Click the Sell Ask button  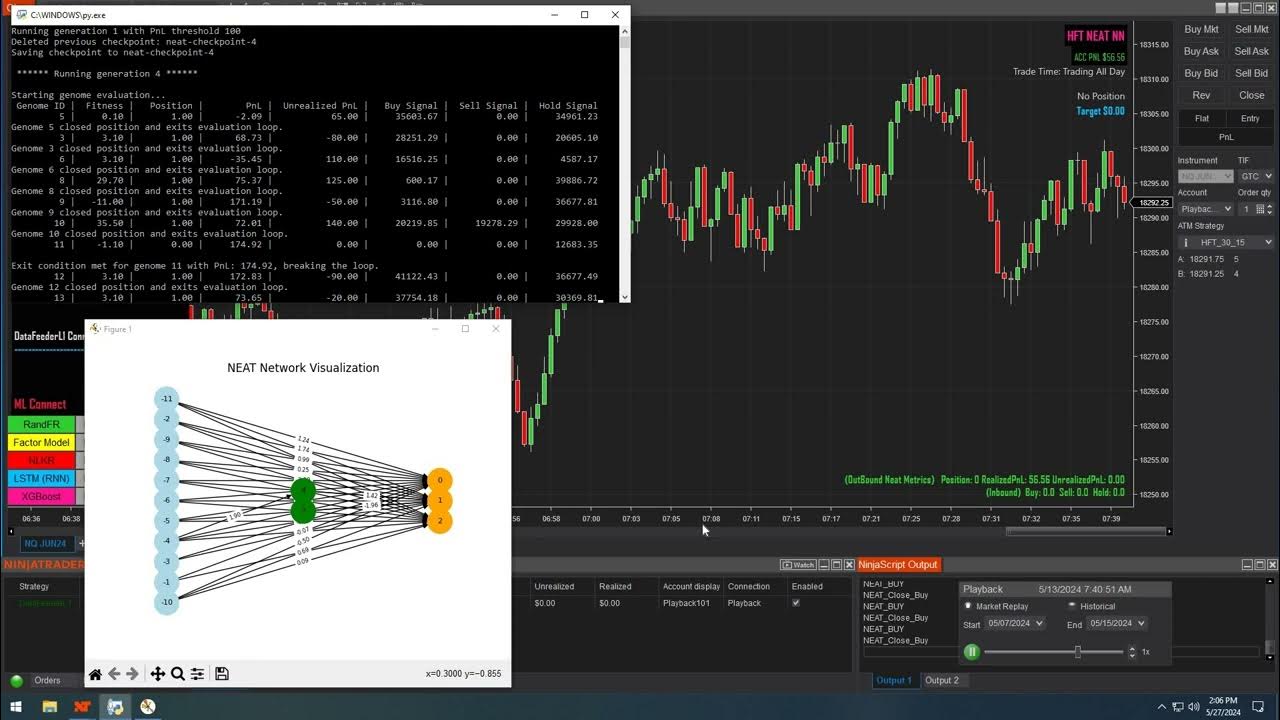(x=1251, y=52)
